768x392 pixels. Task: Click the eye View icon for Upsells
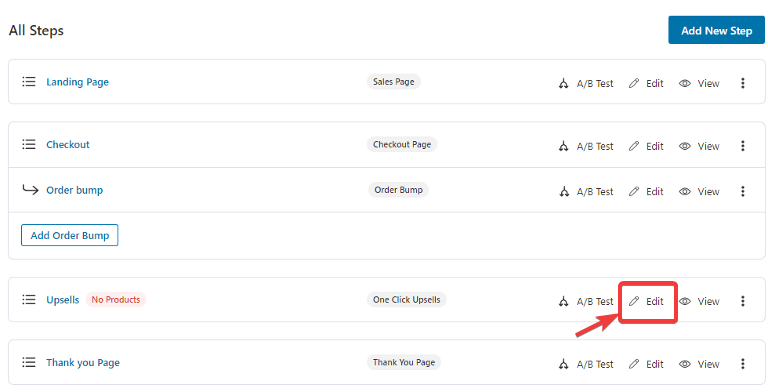click(x=685, y=301)
